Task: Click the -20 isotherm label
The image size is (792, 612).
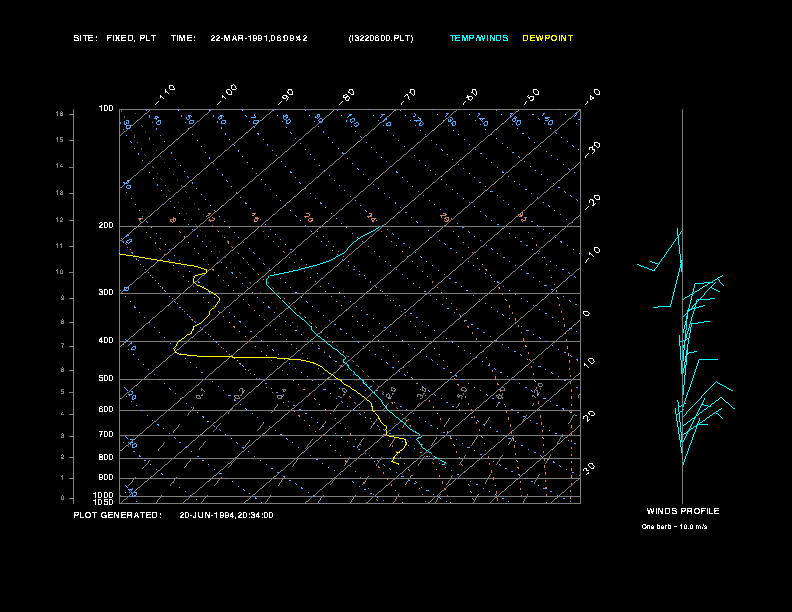Action: coord(593,202)
